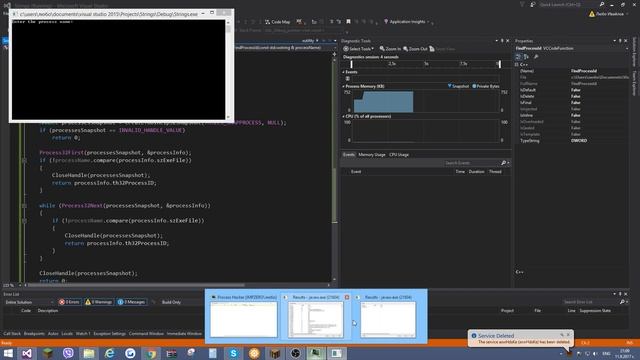Screen dimensions: 640x360
Task: Launch Internet Explorer from the taskbar
Action: 109,353
